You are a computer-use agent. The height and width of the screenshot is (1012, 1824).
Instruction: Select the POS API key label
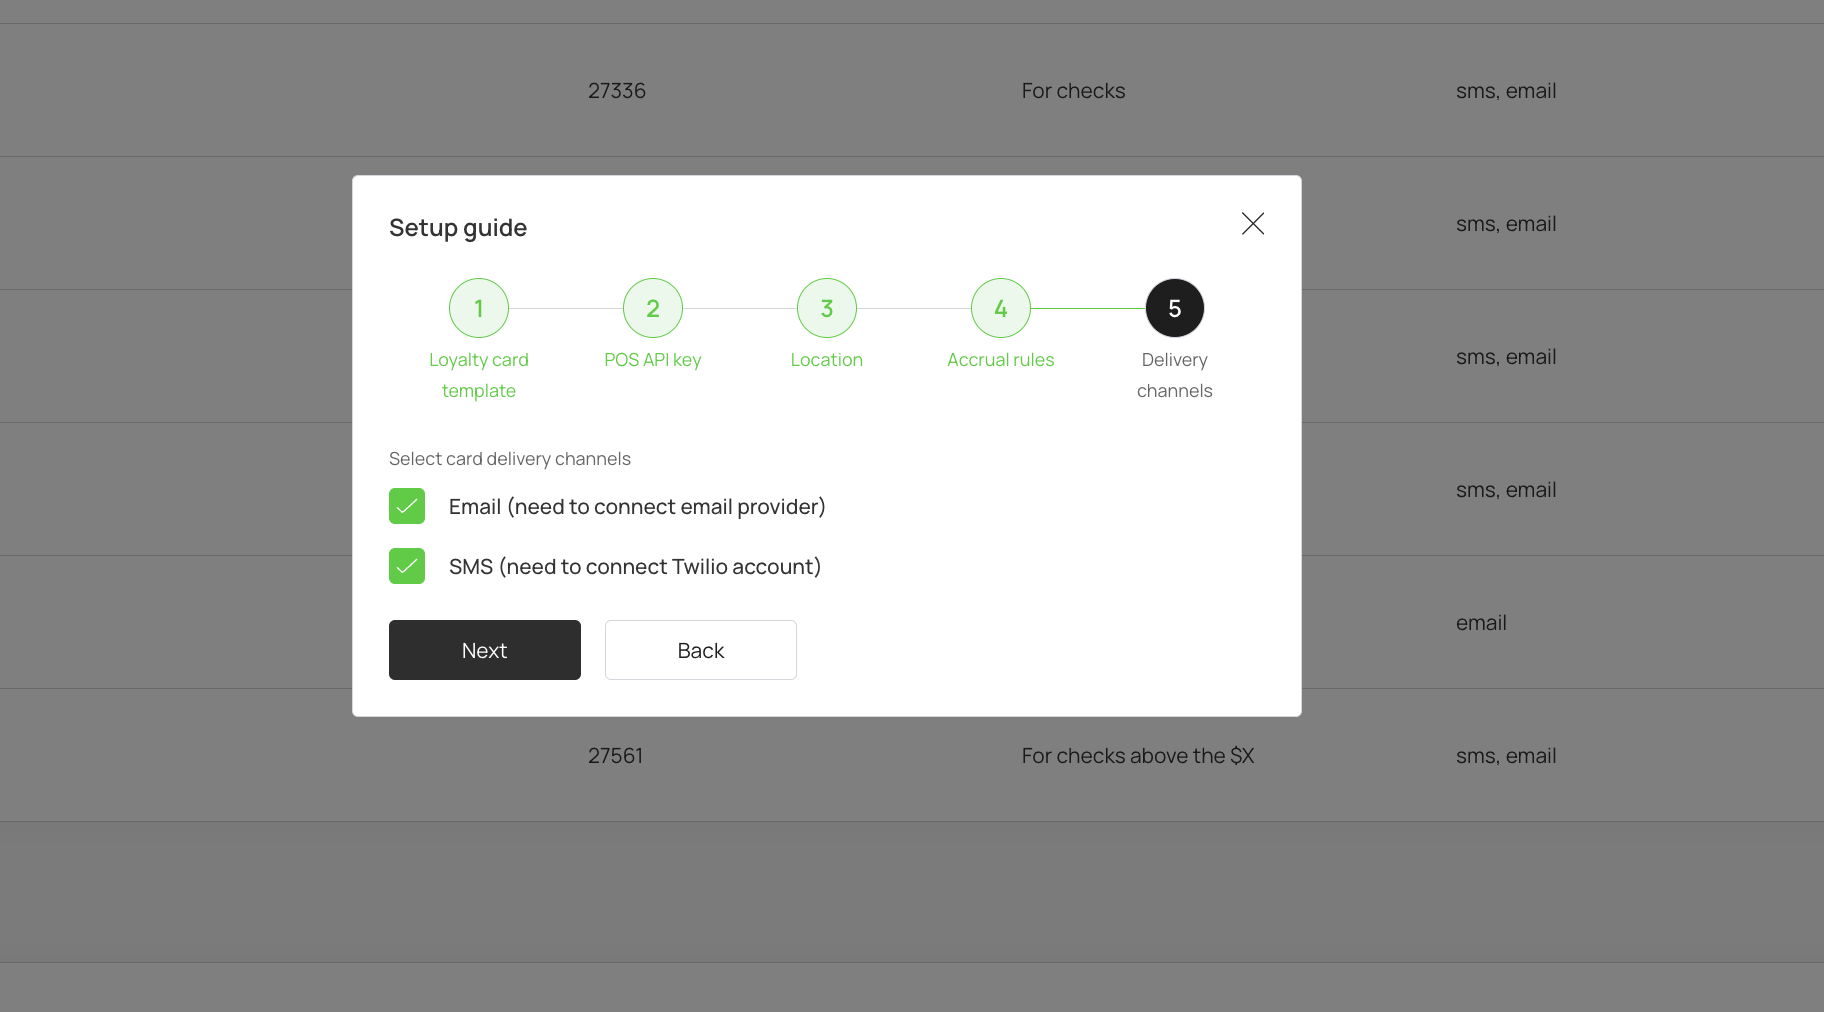653,360
